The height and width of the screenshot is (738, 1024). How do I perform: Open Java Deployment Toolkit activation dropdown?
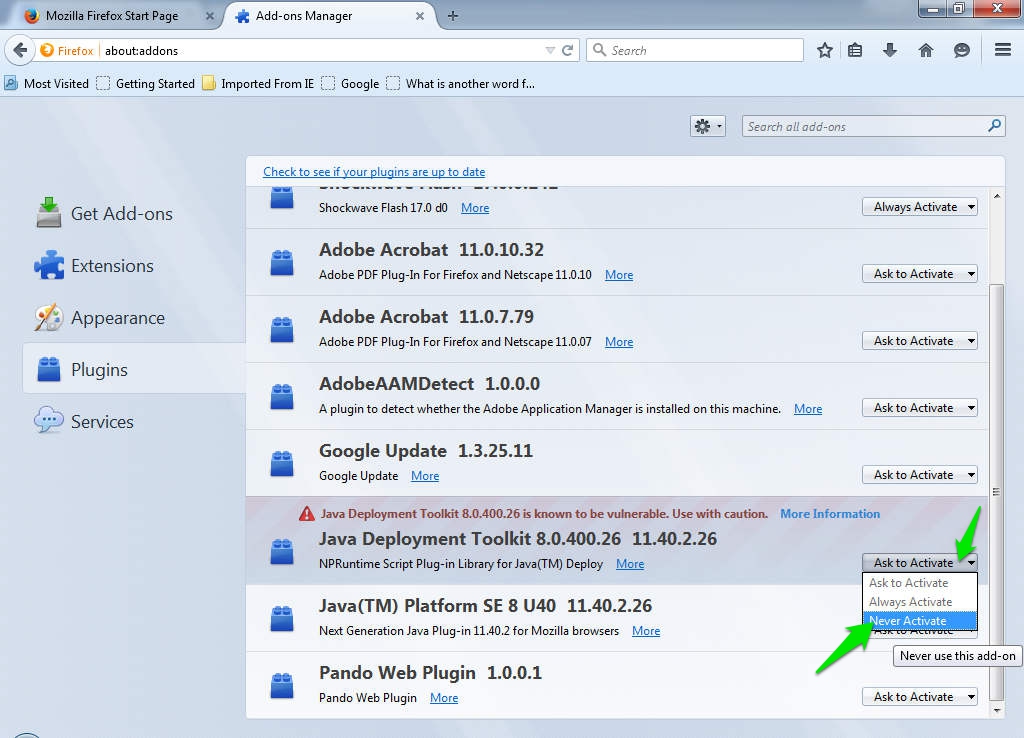click(920, 562)
